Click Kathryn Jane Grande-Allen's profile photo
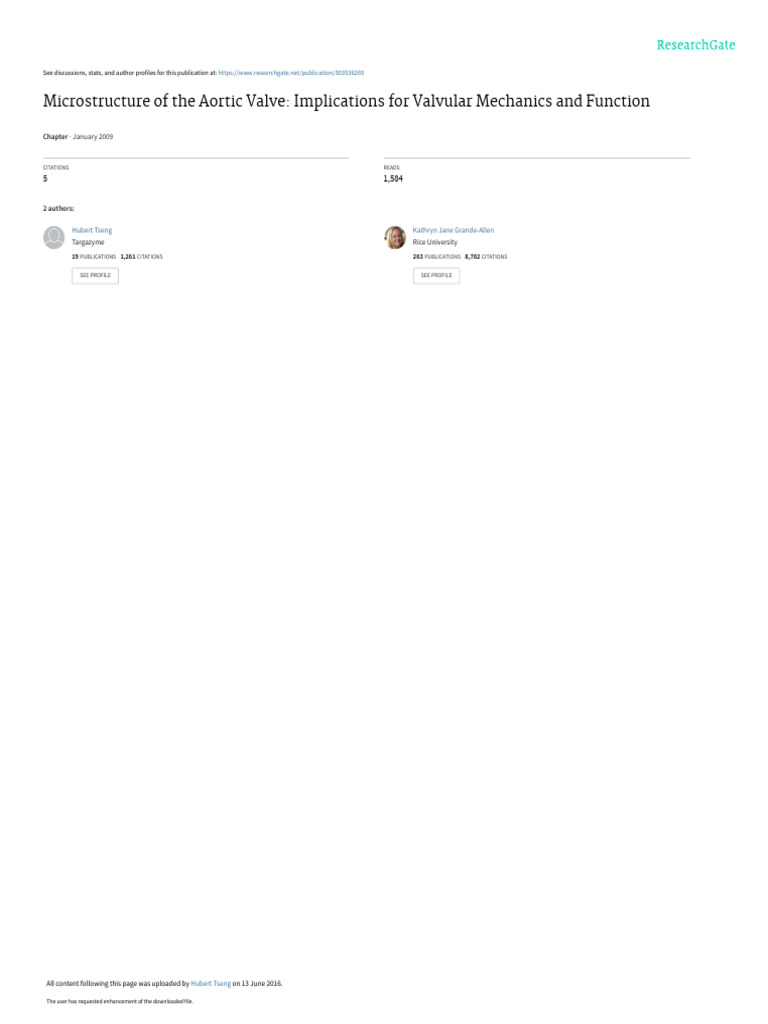768x1024 pixels. 395,237
